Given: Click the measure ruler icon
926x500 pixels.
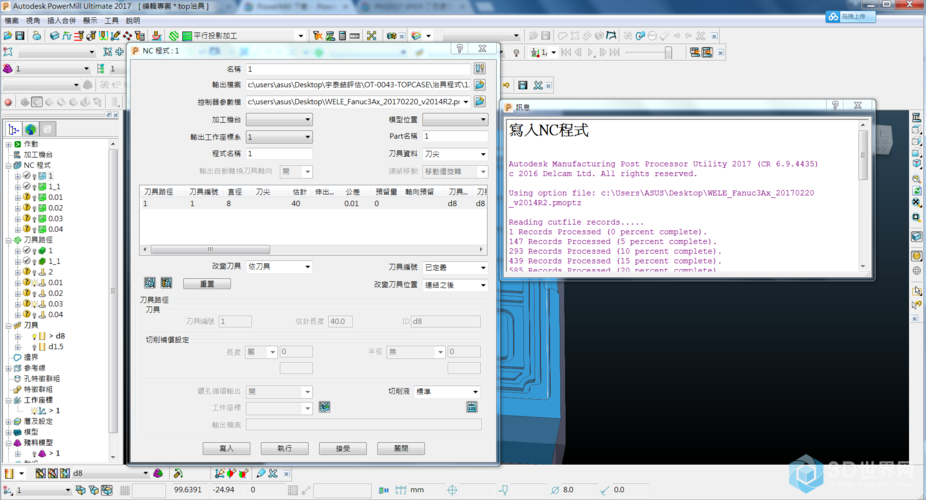Looking at the screenshot, I should pos(354,36).
